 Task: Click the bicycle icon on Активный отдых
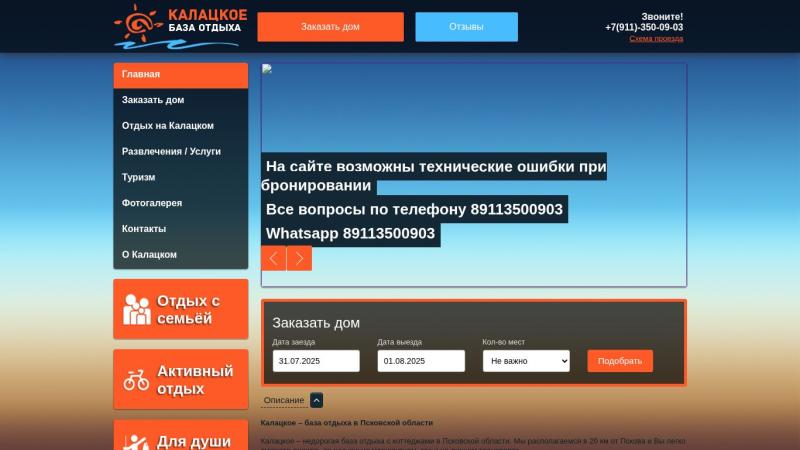(136, 381)
